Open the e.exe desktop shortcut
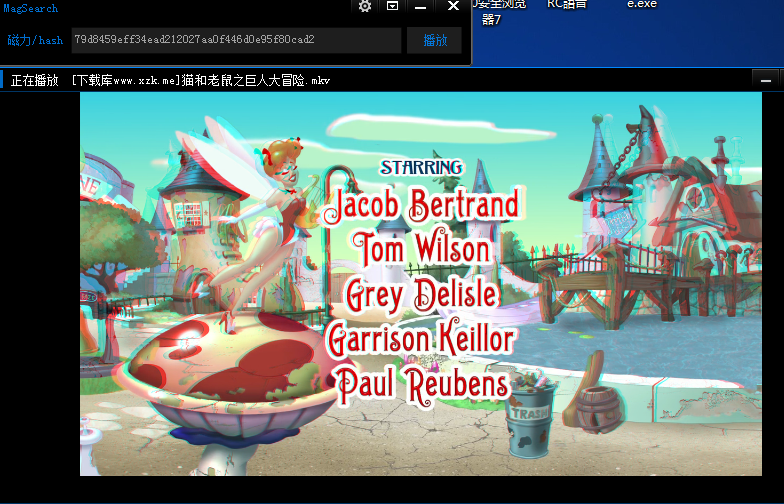 pos(642,4)
